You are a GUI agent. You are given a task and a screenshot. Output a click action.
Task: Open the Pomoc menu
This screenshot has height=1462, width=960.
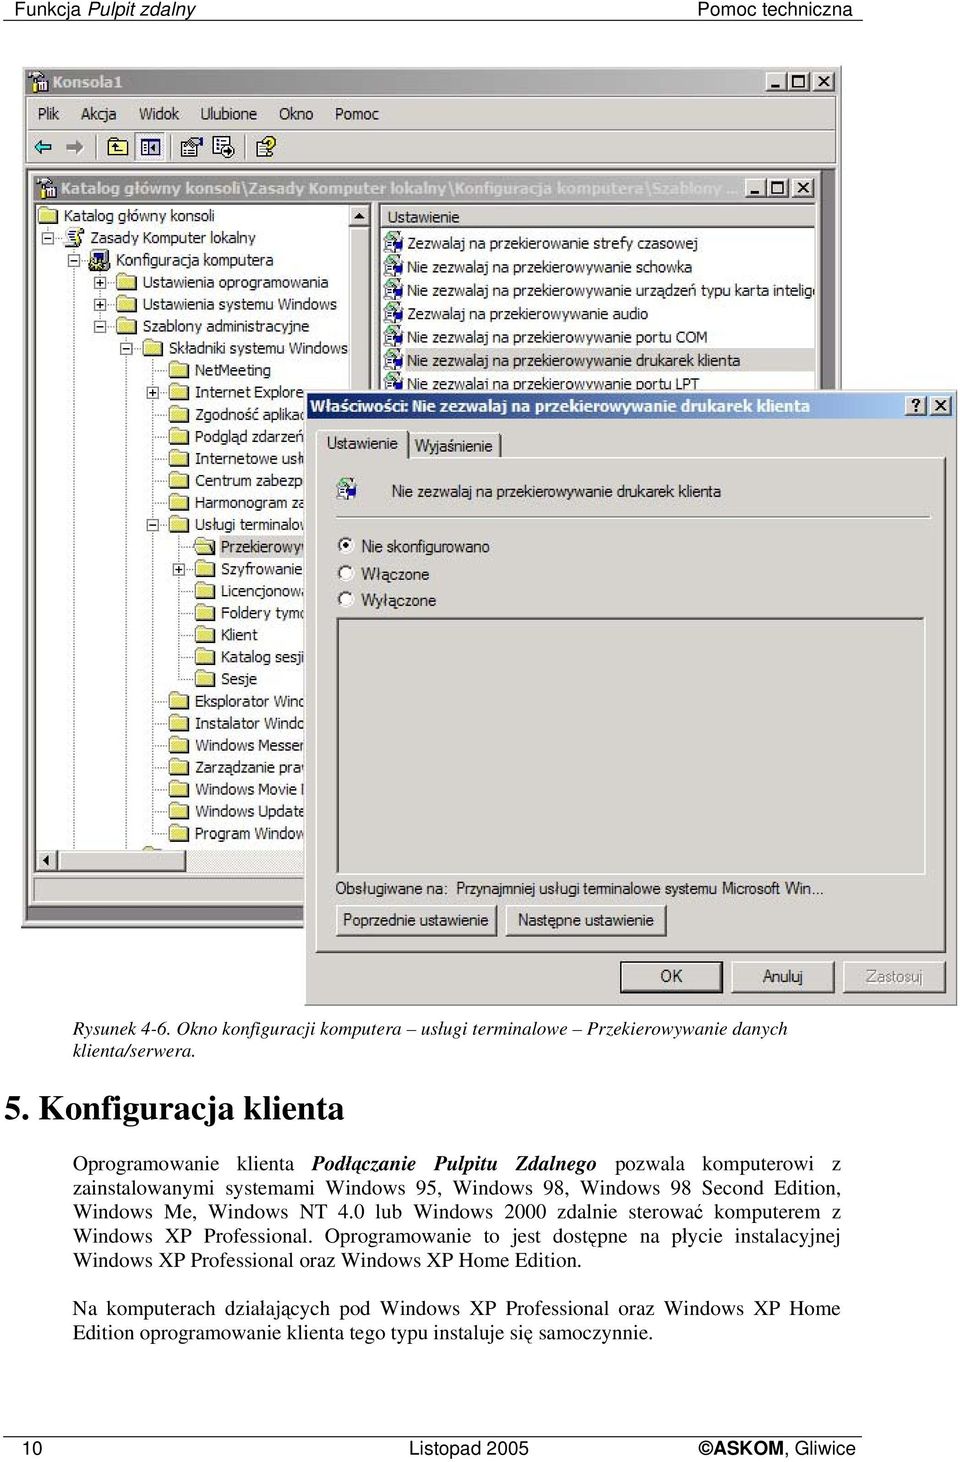click(357, 114)
